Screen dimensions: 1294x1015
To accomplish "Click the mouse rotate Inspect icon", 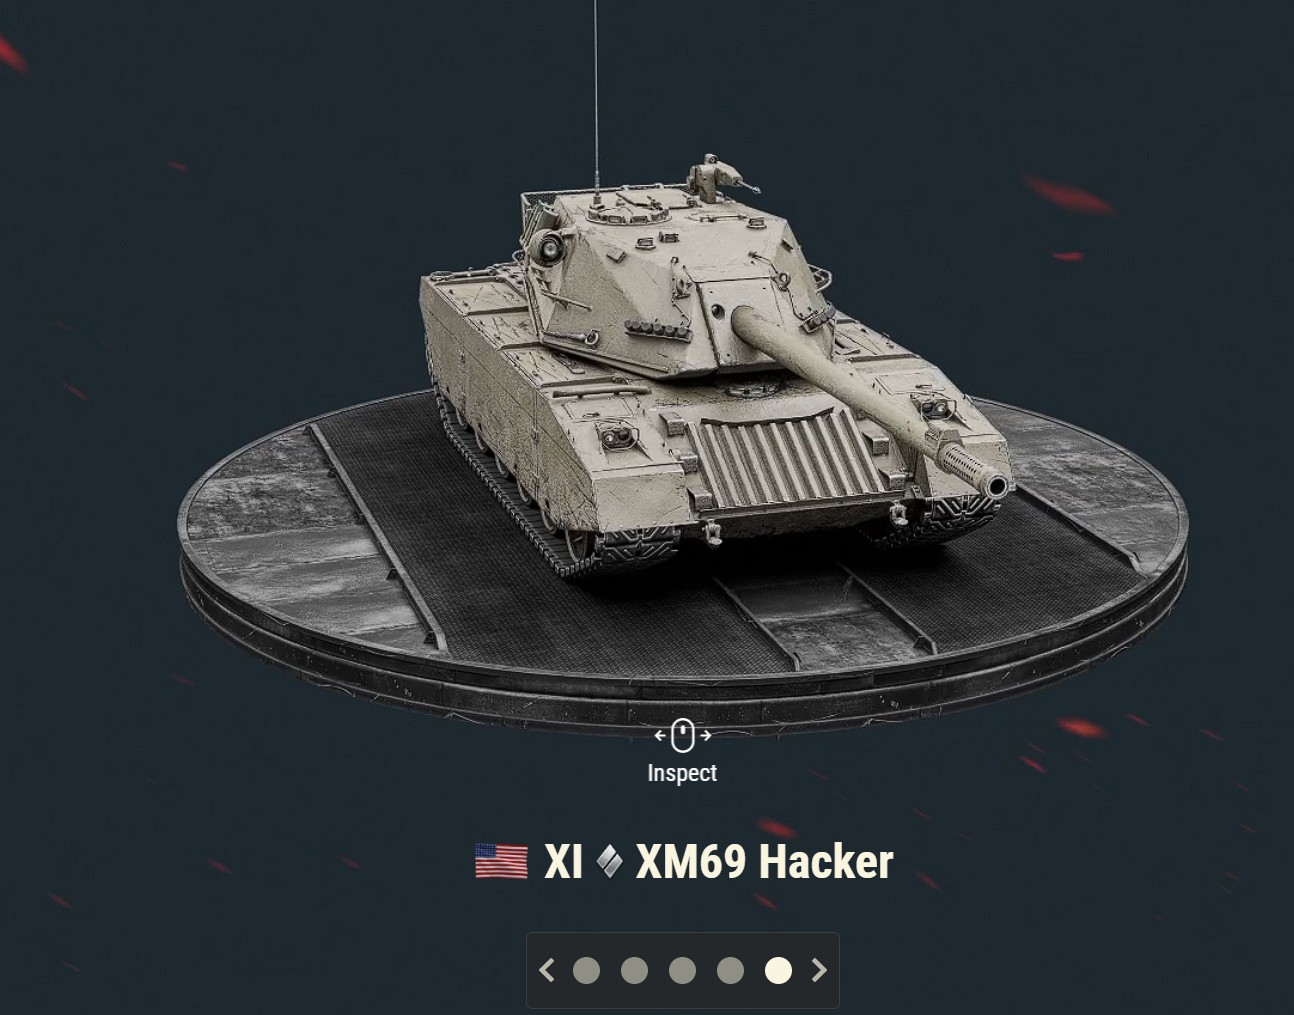I will pos(682,735).
